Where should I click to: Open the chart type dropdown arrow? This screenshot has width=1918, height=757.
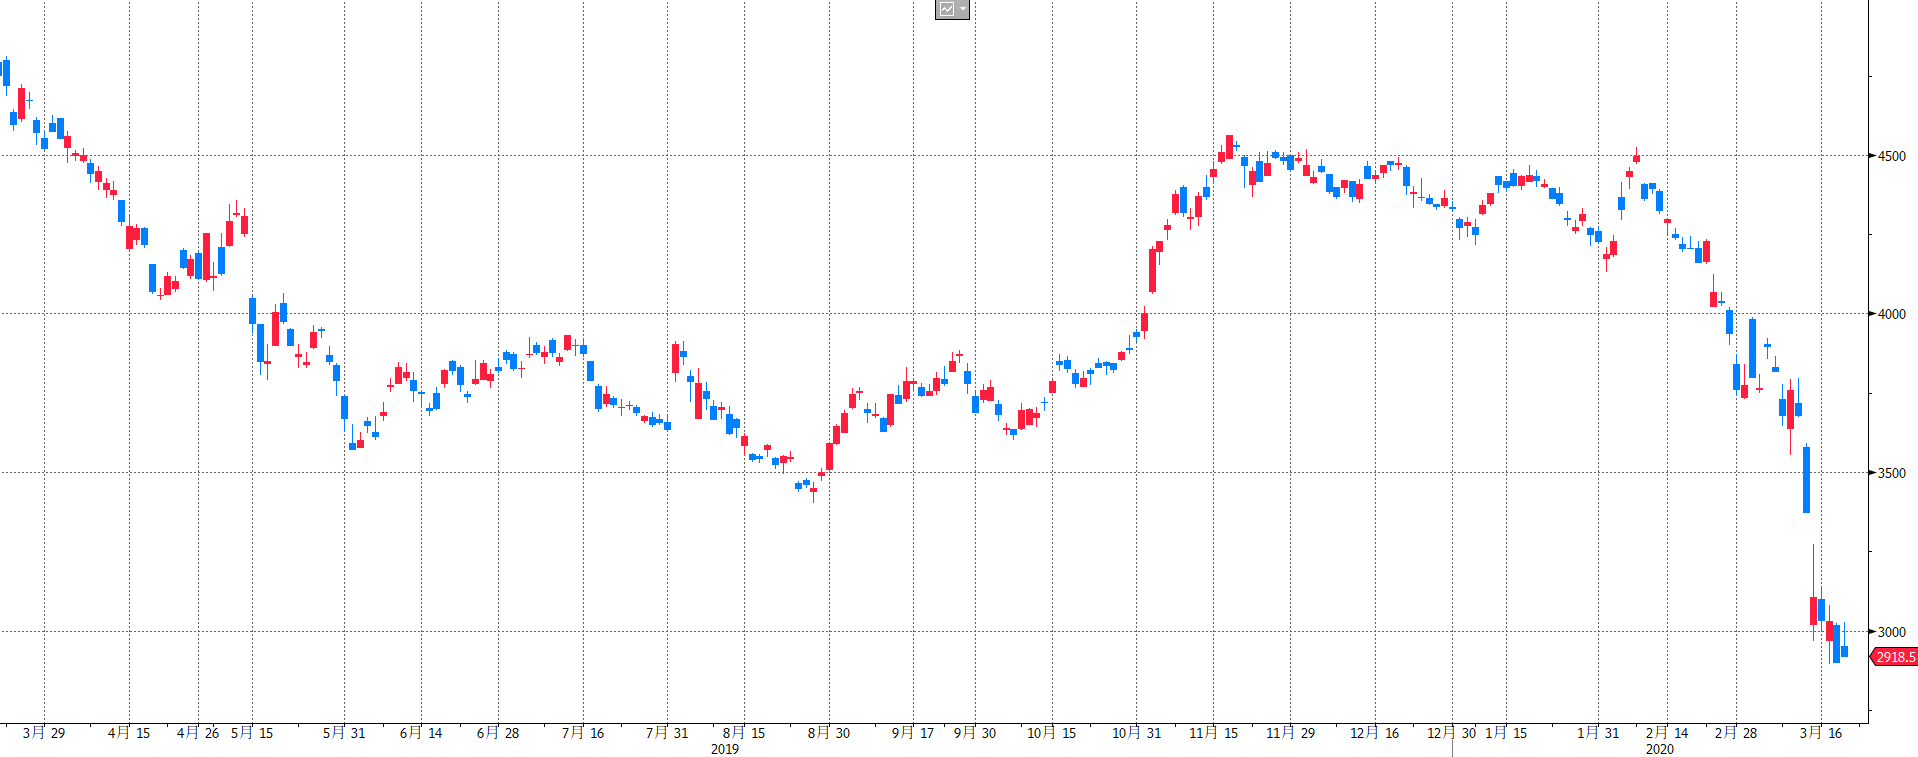(962, 10)
